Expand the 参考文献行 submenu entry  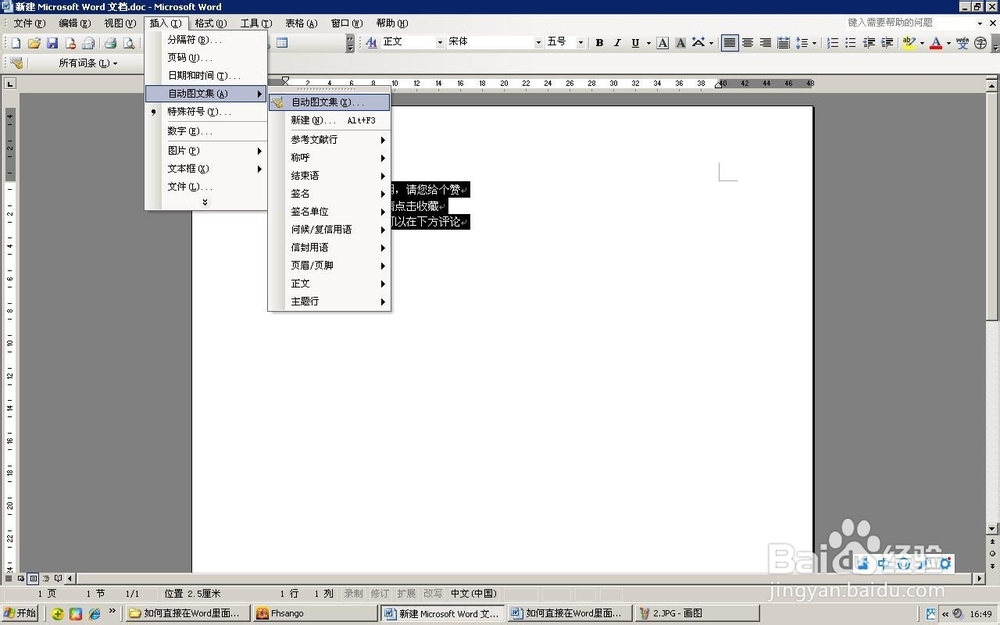pyautogui.click(x=329, y=139)
